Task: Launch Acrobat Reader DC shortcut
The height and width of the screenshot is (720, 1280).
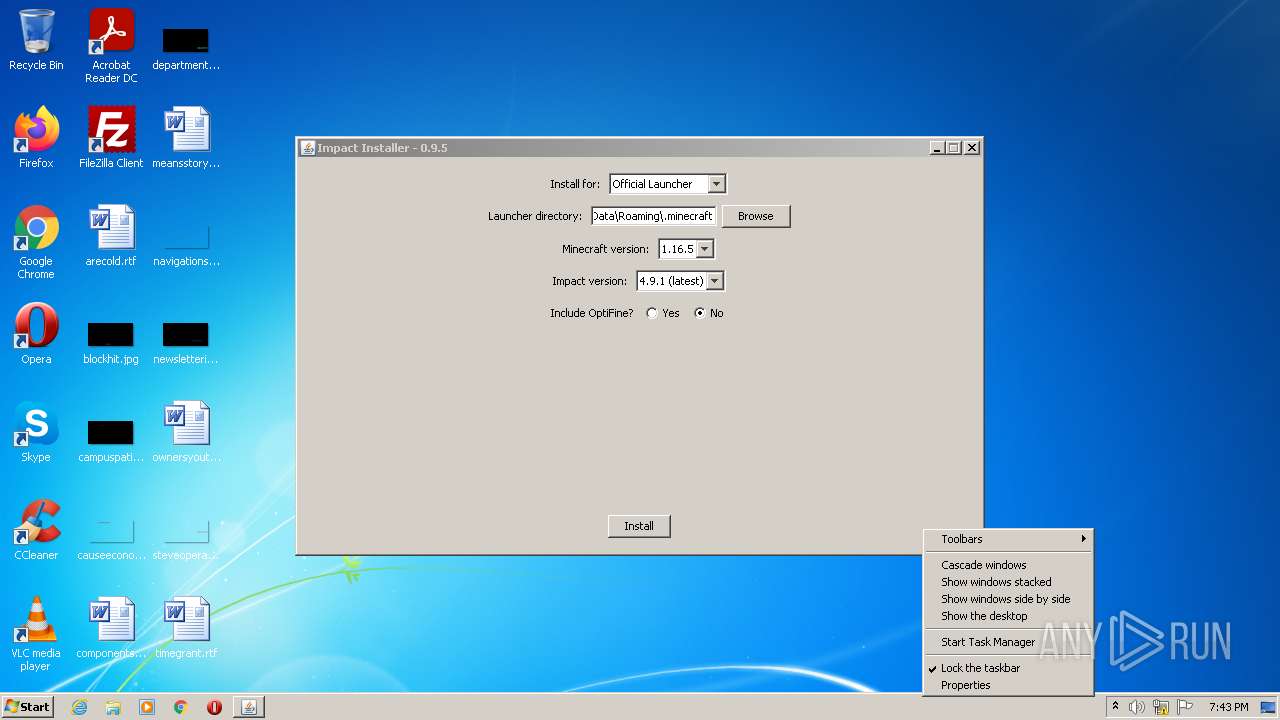Action: pos(111,45)
